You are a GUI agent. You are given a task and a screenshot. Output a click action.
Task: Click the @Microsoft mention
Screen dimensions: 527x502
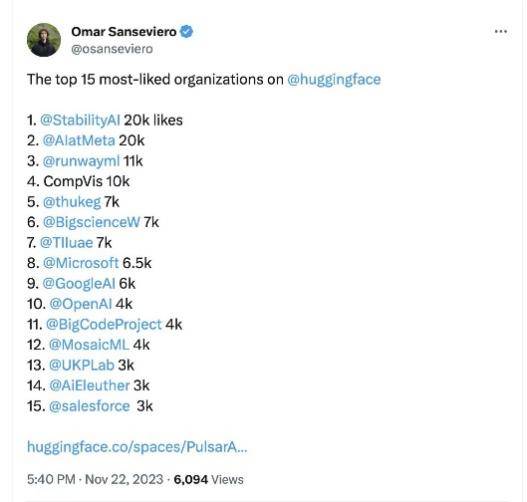[81, 263]
